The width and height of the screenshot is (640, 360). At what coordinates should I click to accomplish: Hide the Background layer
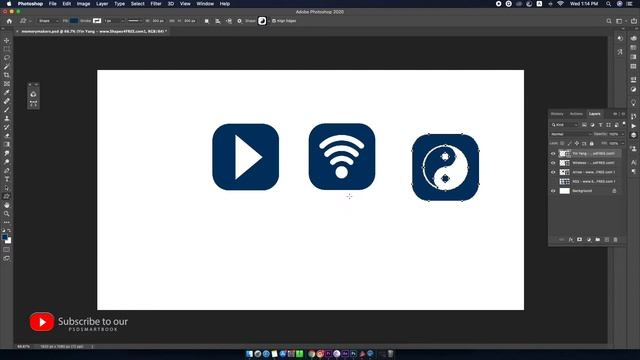point(553,191)
